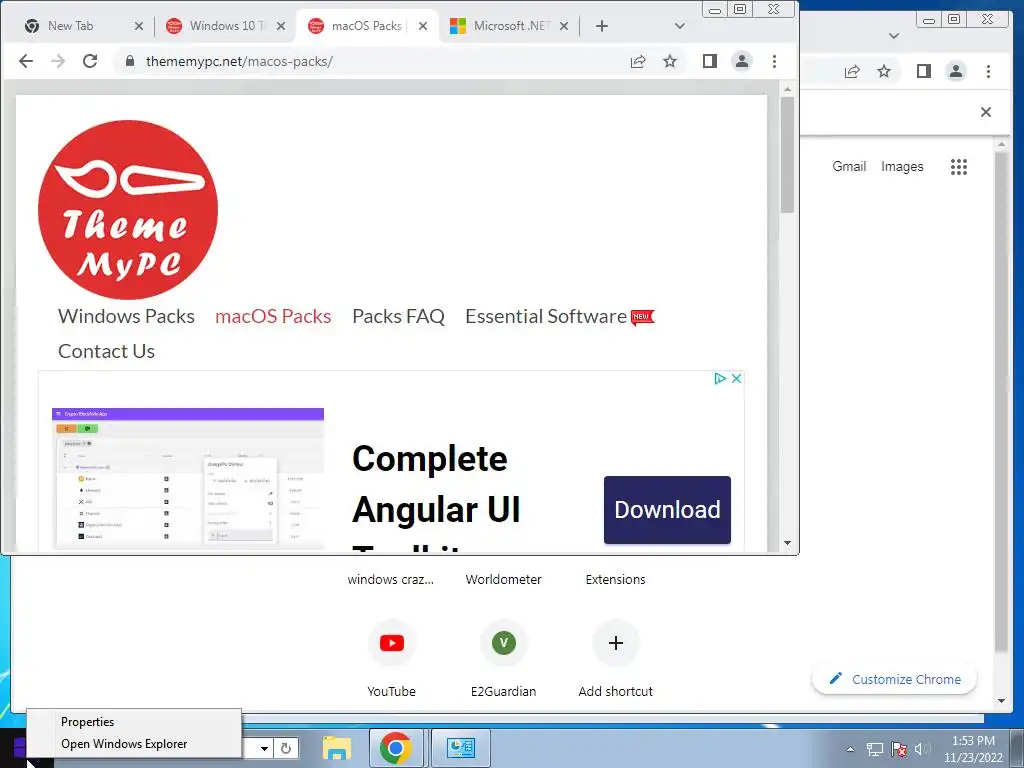Click the ThemeMyPC red logo
This screenshot has width=1024, height=768.
tap(128, 210)
